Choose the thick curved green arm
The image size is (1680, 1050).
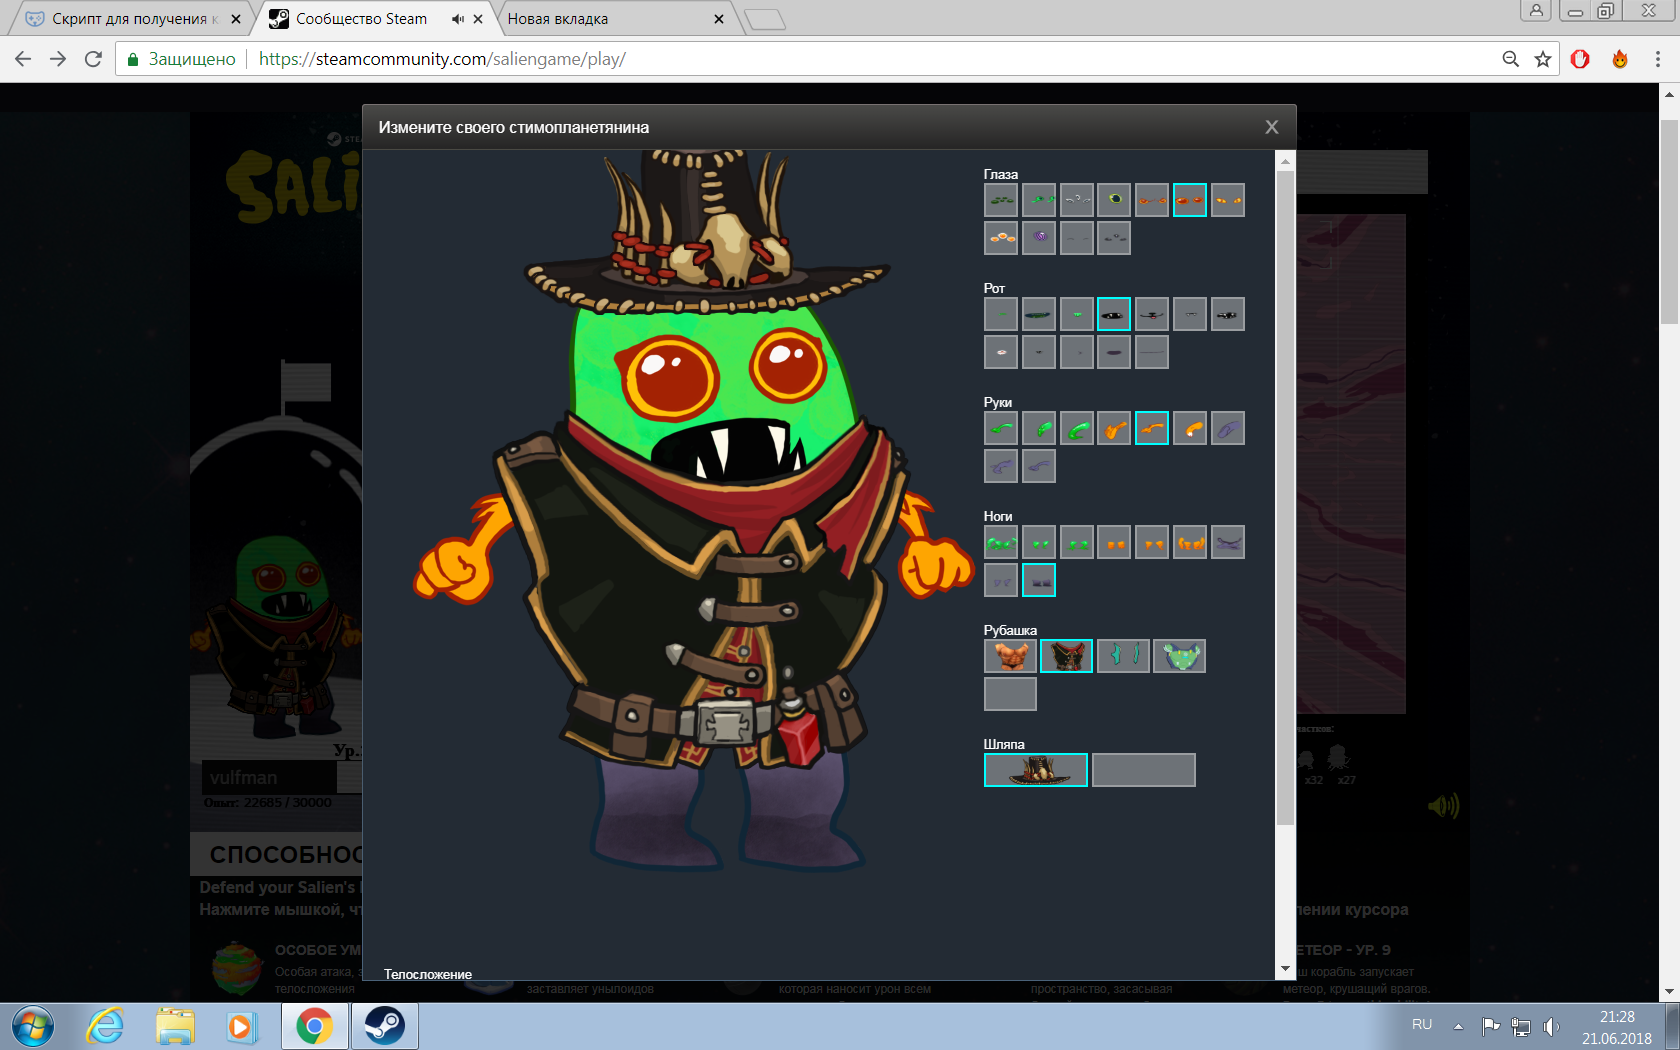coord(1077,428)
